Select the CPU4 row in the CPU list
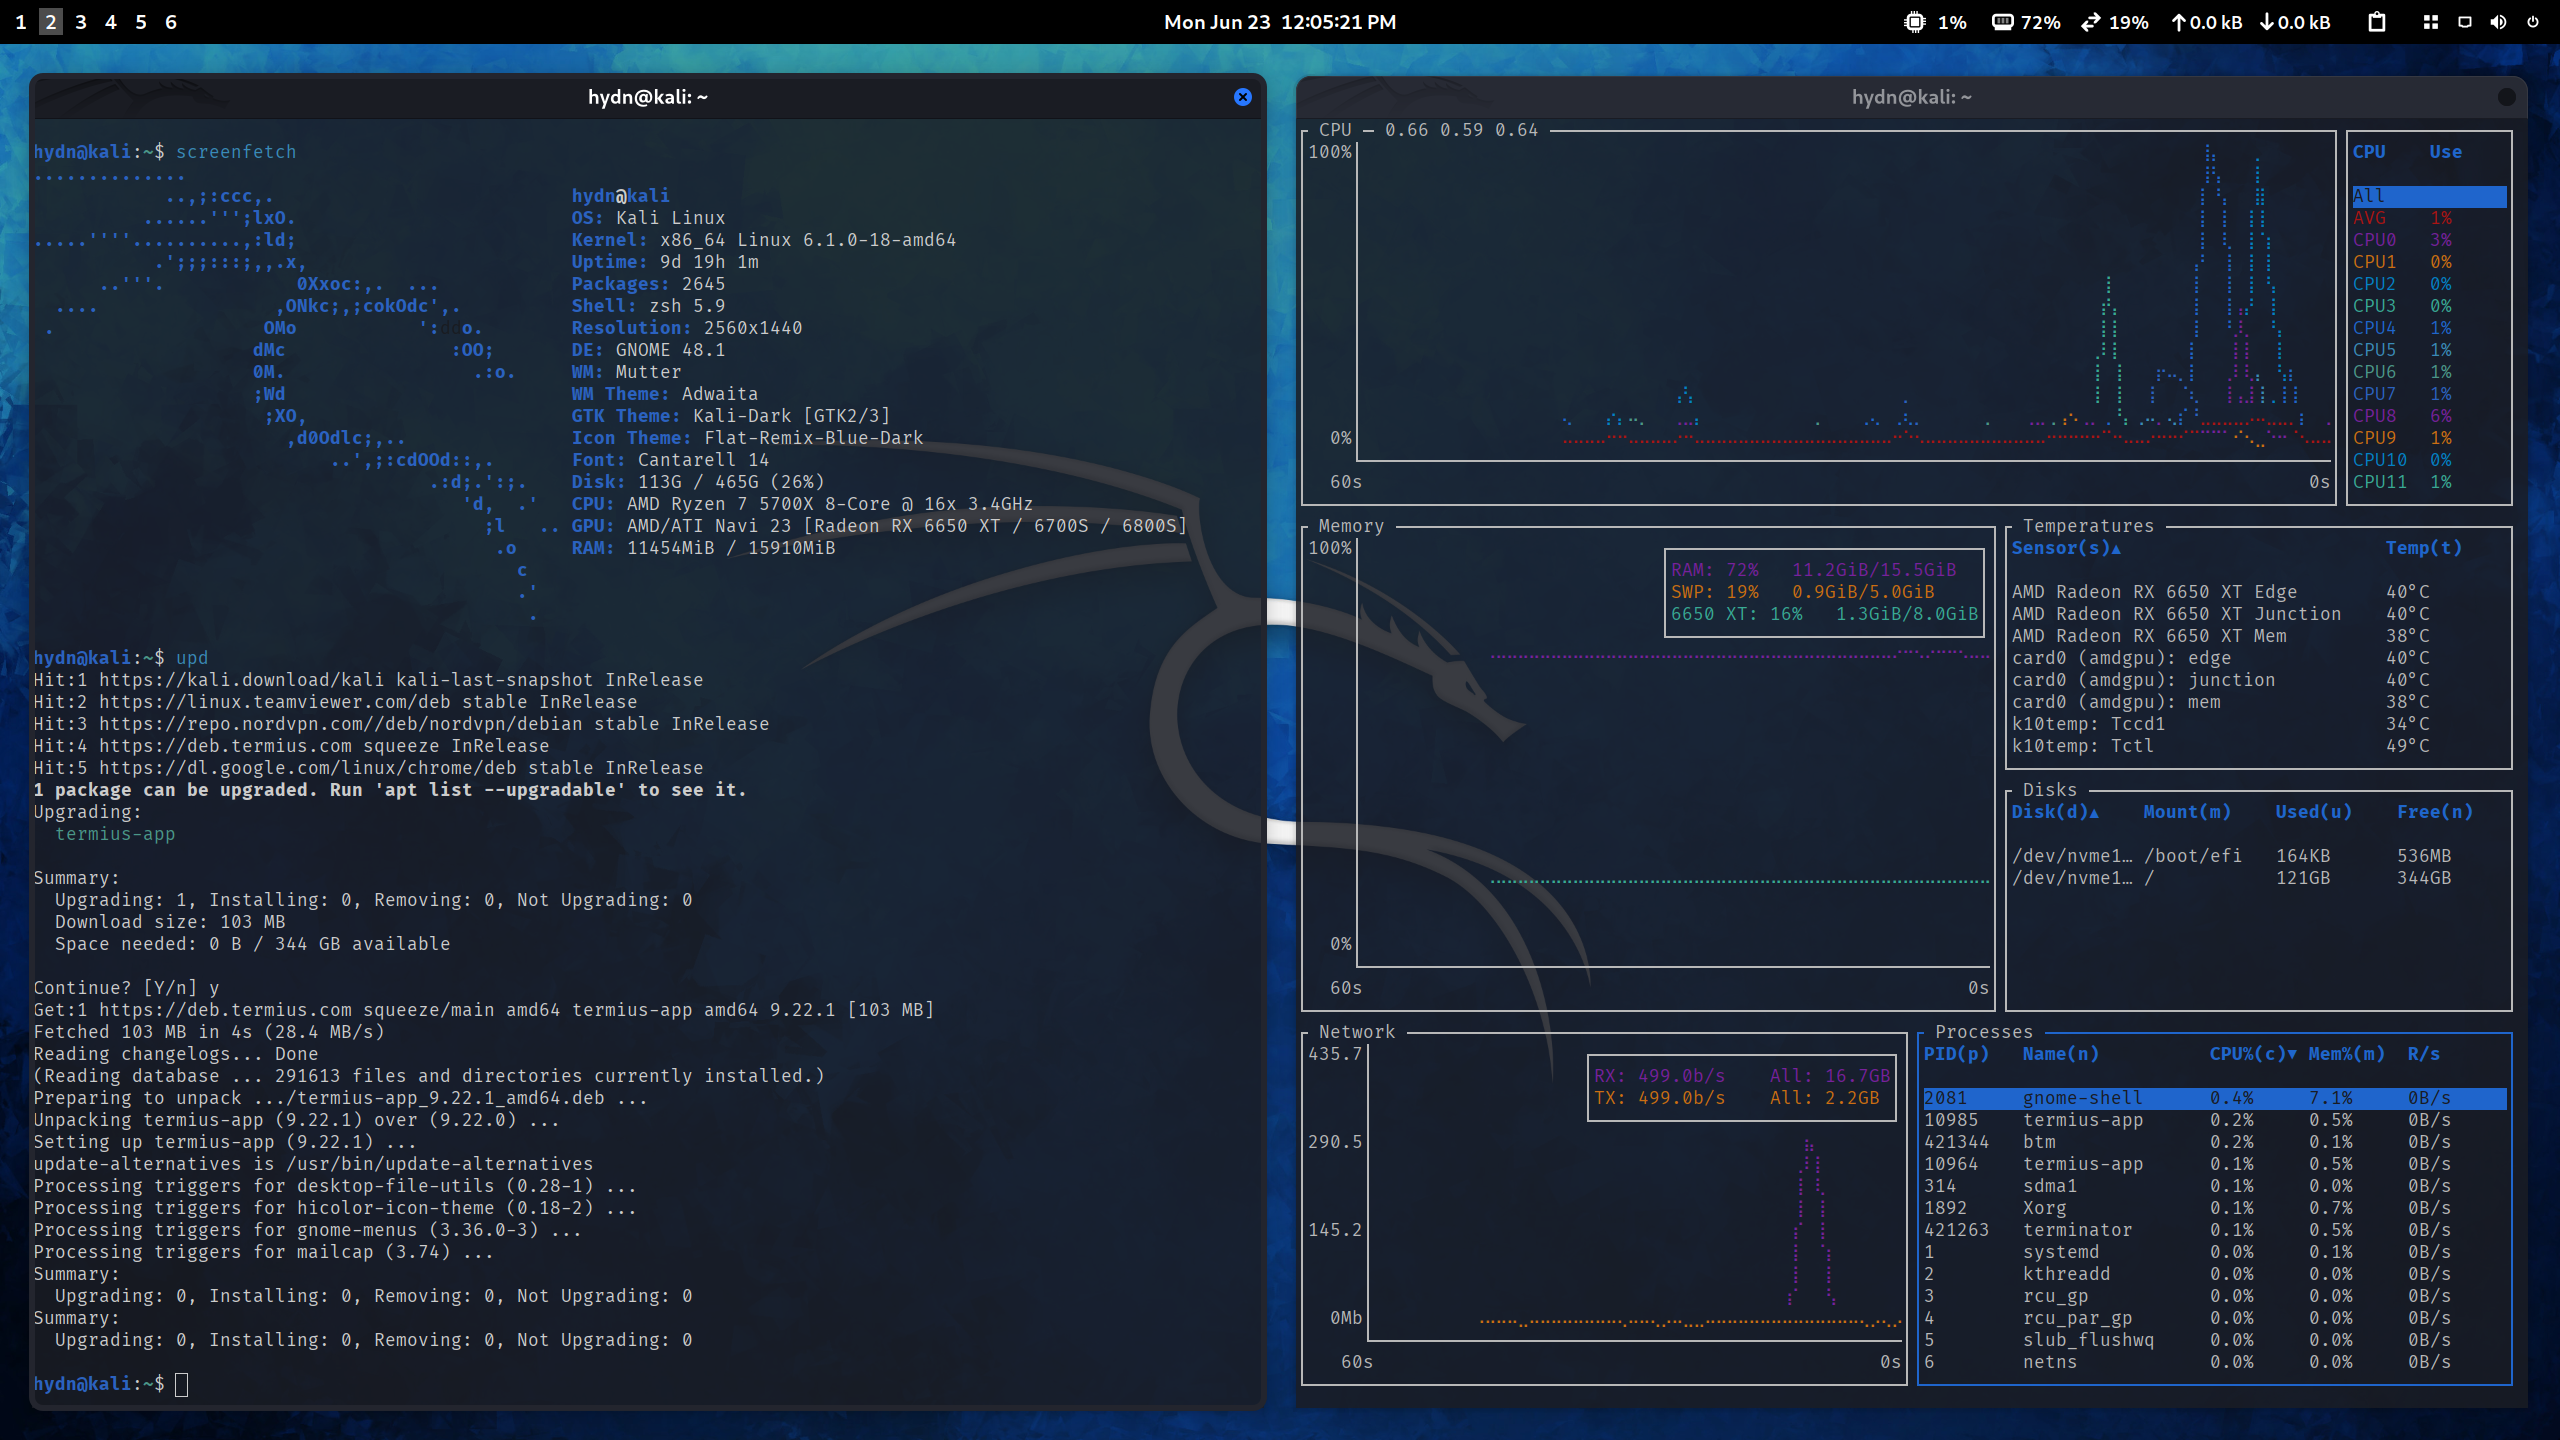The image size is (2560, 1440). tap(2429, 328)
